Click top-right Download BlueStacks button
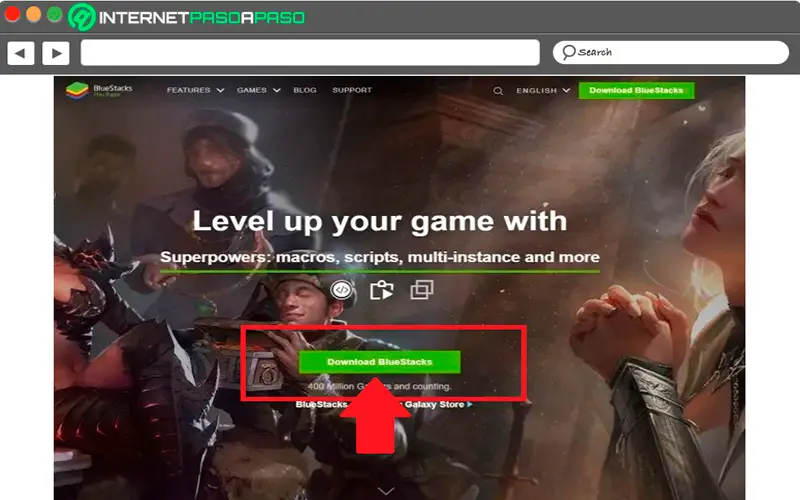 (636, 90)
